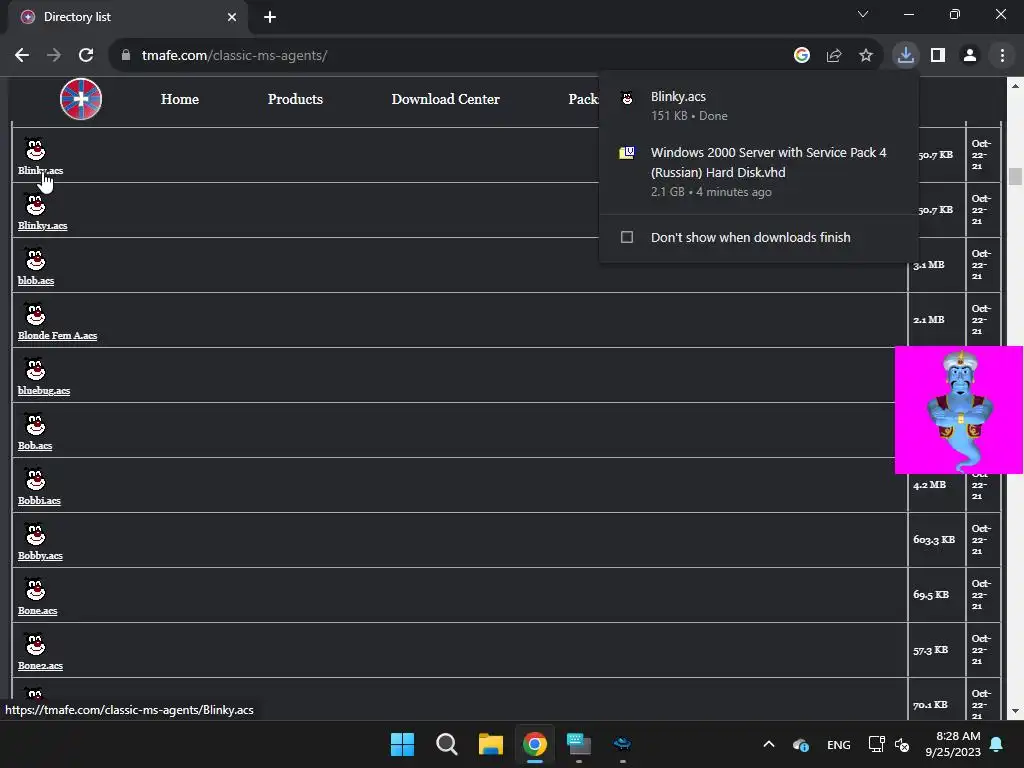This screenshot has width=1024, height=768.
Task: Click the agent icon above Bobbi.acs
Action: click(35, 479)
